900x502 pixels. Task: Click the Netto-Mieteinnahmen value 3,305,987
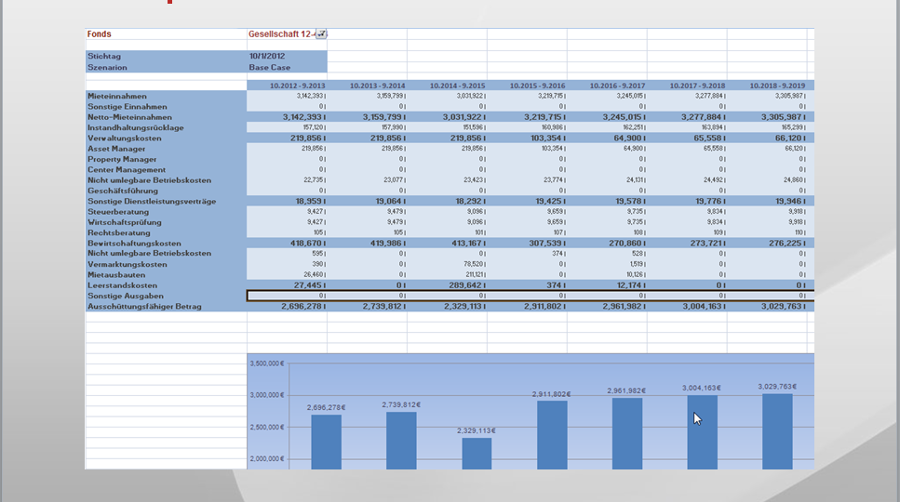point(784,117)
